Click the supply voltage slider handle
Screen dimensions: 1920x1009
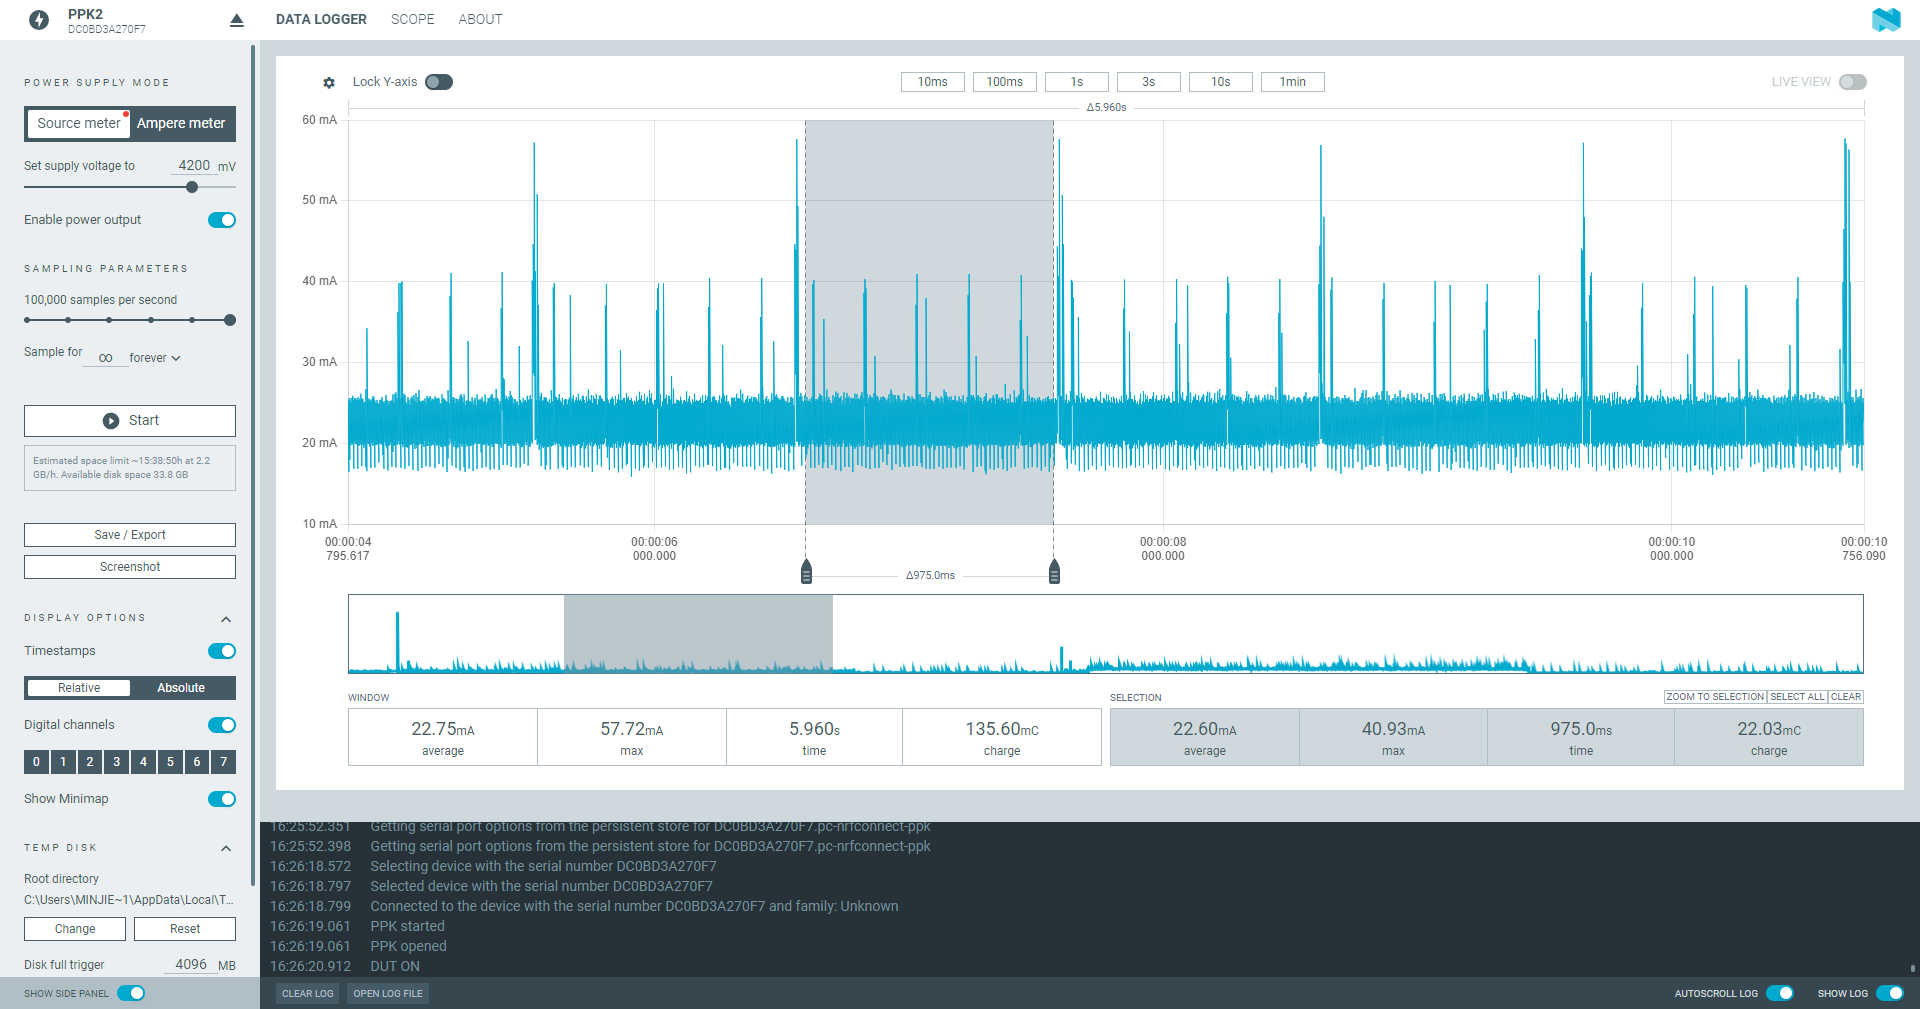coord(192,187)
